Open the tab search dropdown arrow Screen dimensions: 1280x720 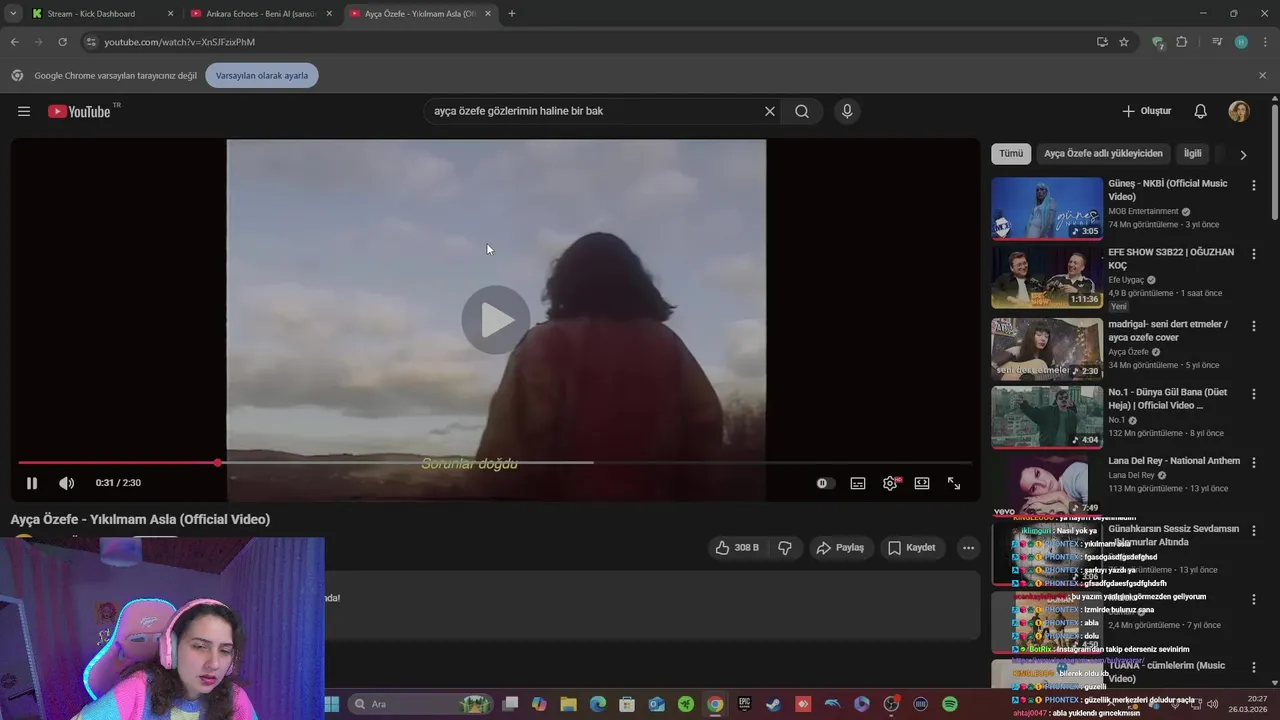tap(12, 14)
